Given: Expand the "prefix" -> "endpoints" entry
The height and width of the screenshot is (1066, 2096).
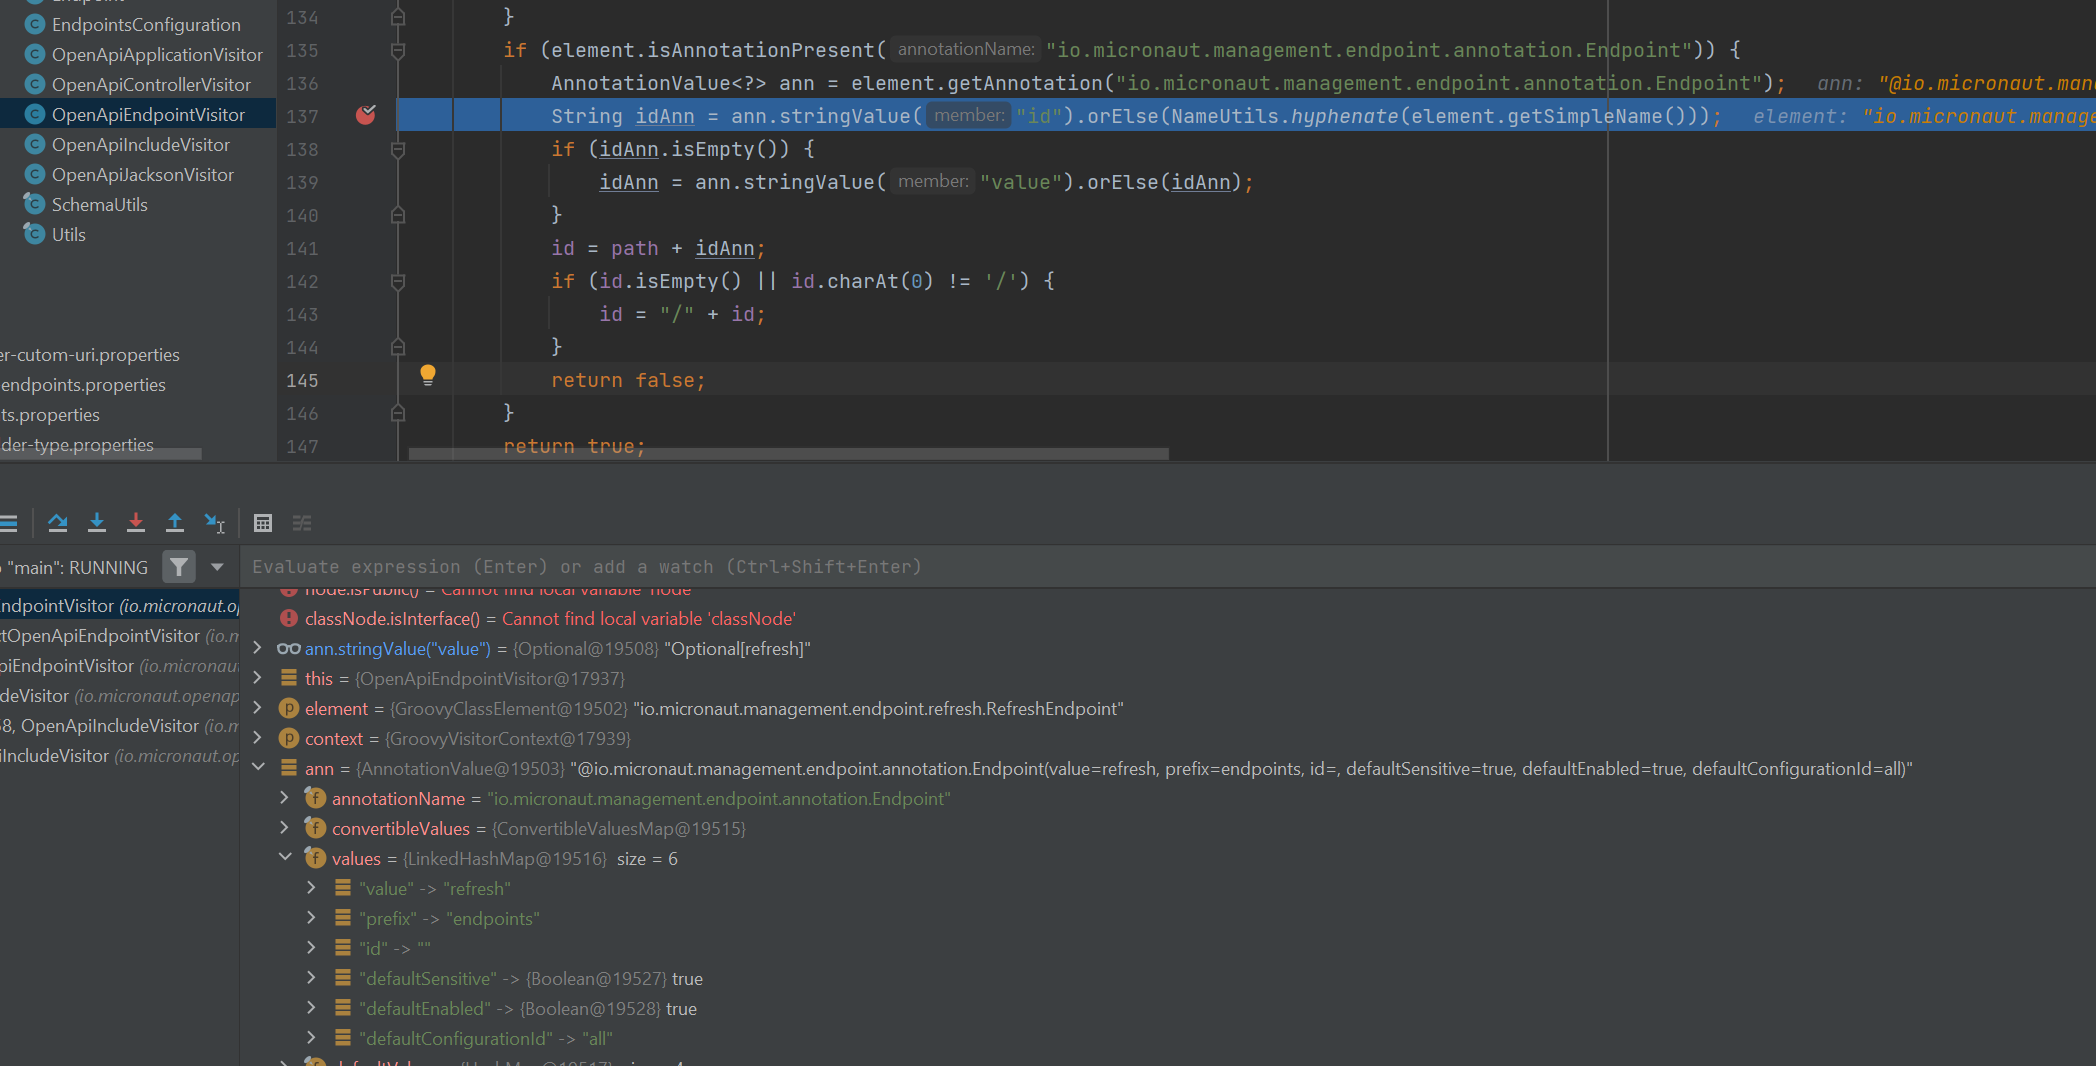Looking at the screenshot, I should (312, 918).
